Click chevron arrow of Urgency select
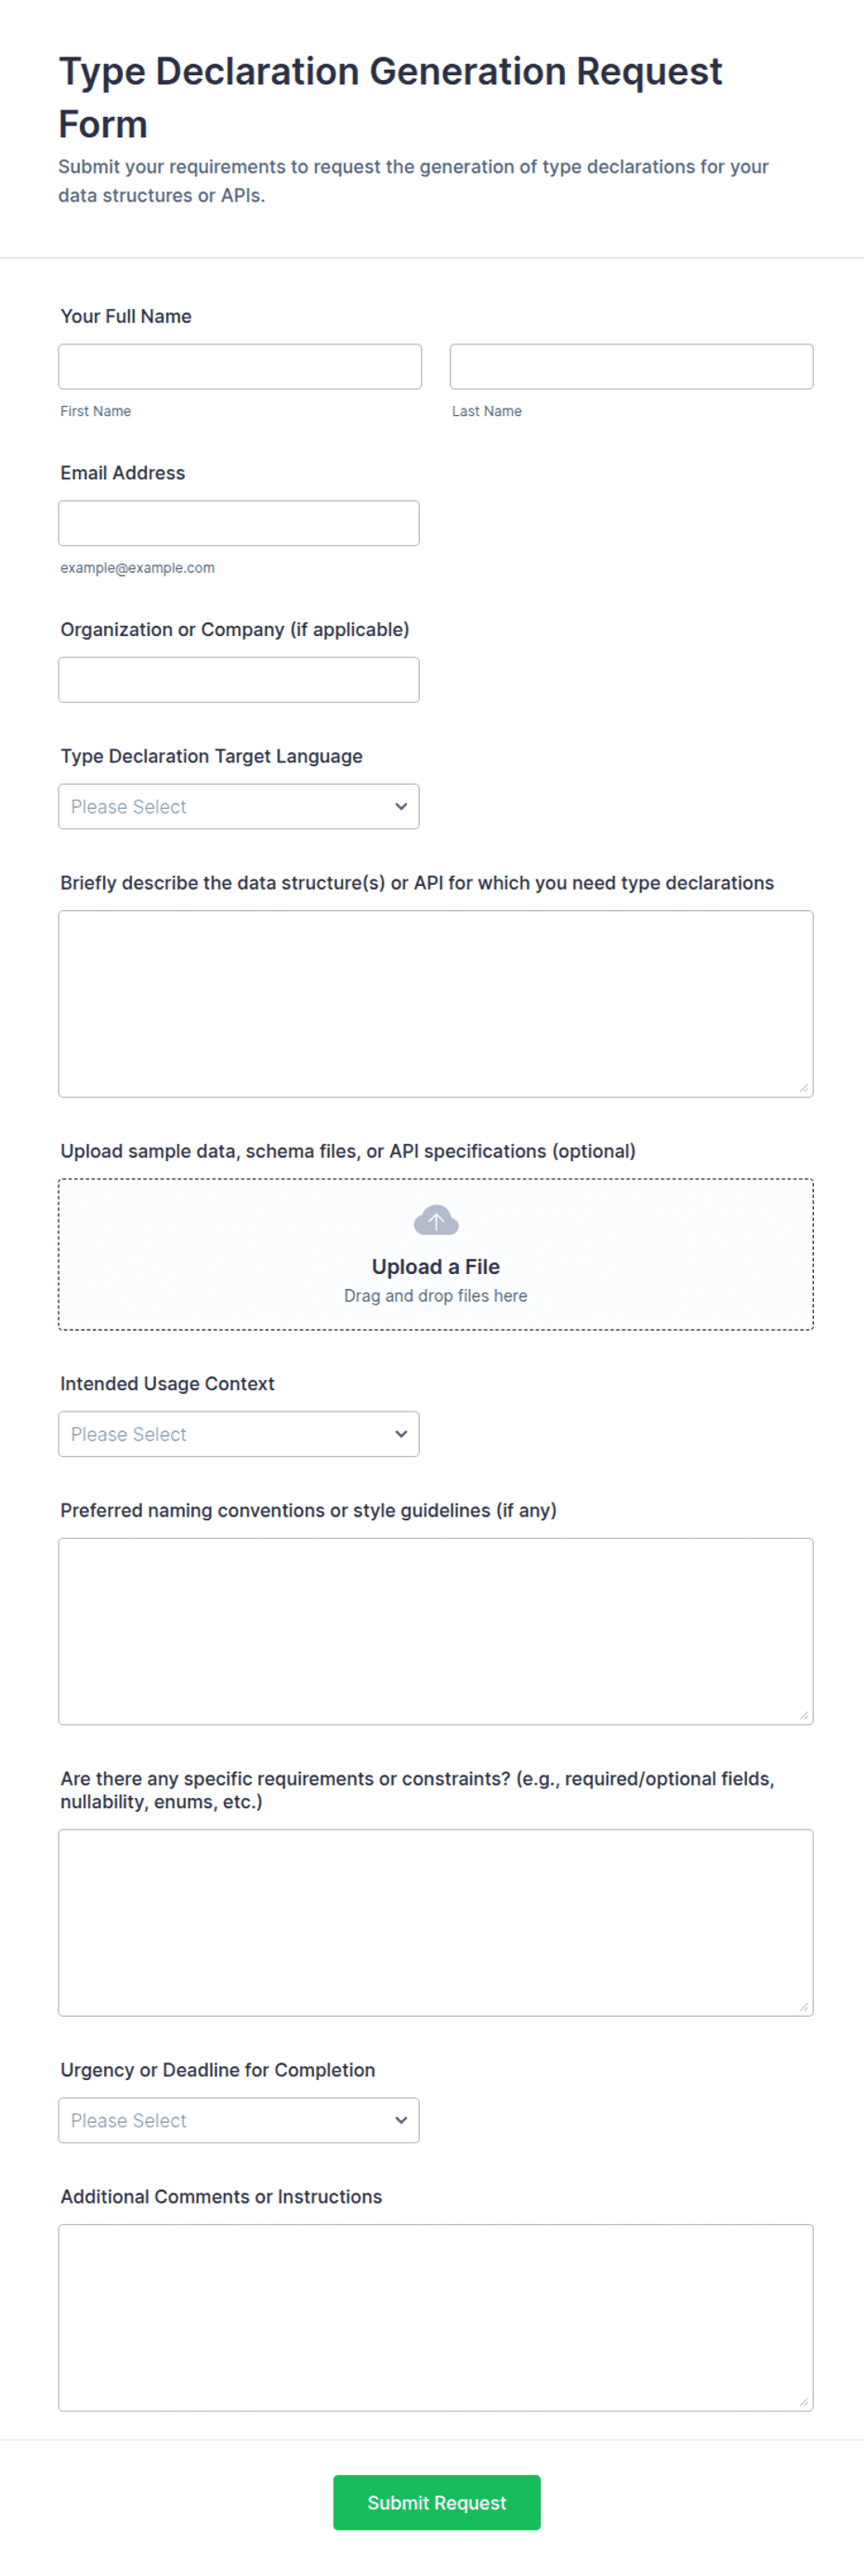 click(x=401, y=2120)
